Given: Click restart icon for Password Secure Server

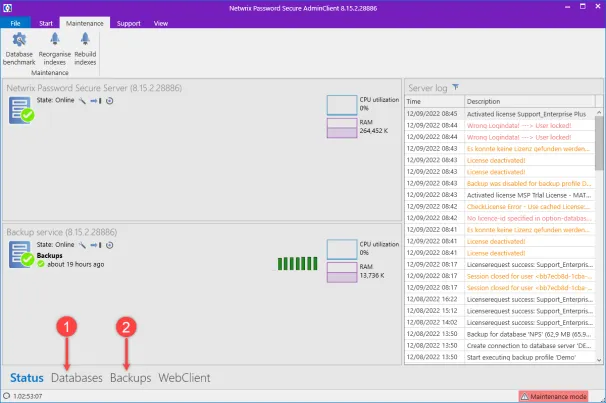Looking at the screenshot, I should click(110, 101).
